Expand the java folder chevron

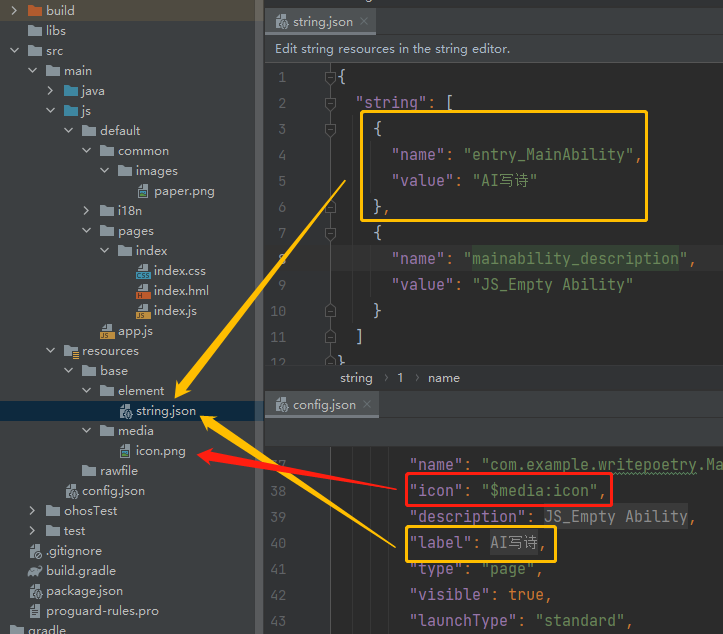(x=50, y=91)
